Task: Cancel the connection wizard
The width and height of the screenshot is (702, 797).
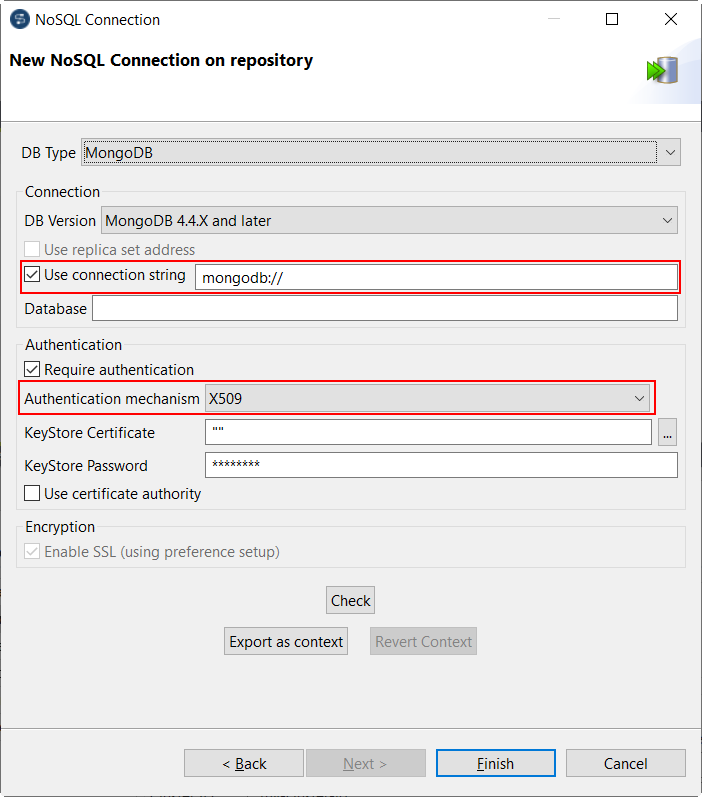Action: tap(626, 764)
